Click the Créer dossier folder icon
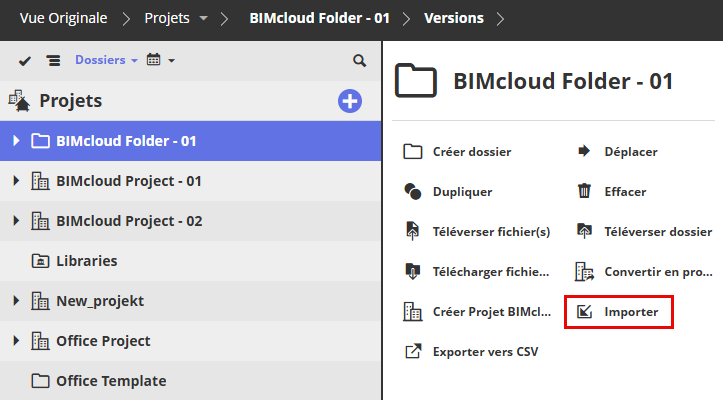Viewport: 723px width, 400px height. tap(413, 152)
